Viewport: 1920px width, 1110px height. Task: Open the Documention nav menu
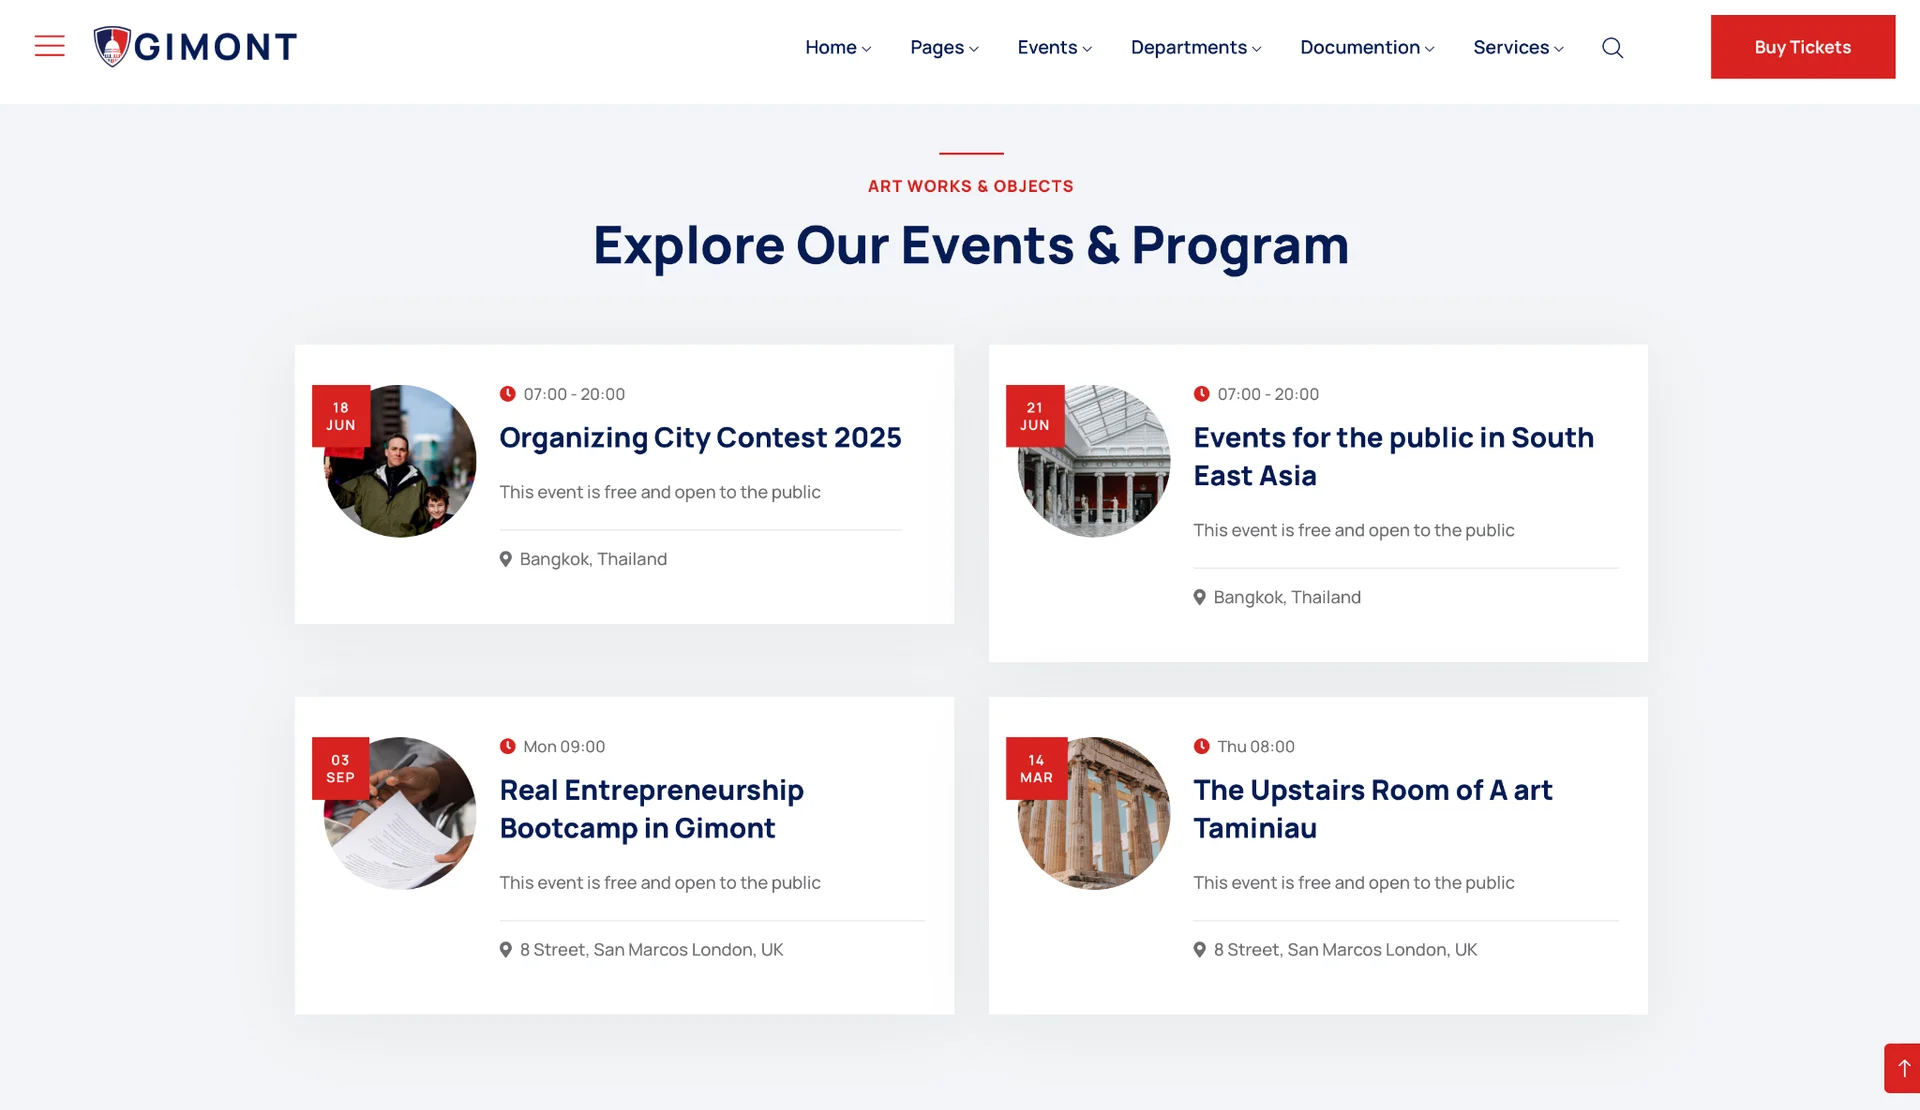pos(1366,47)
